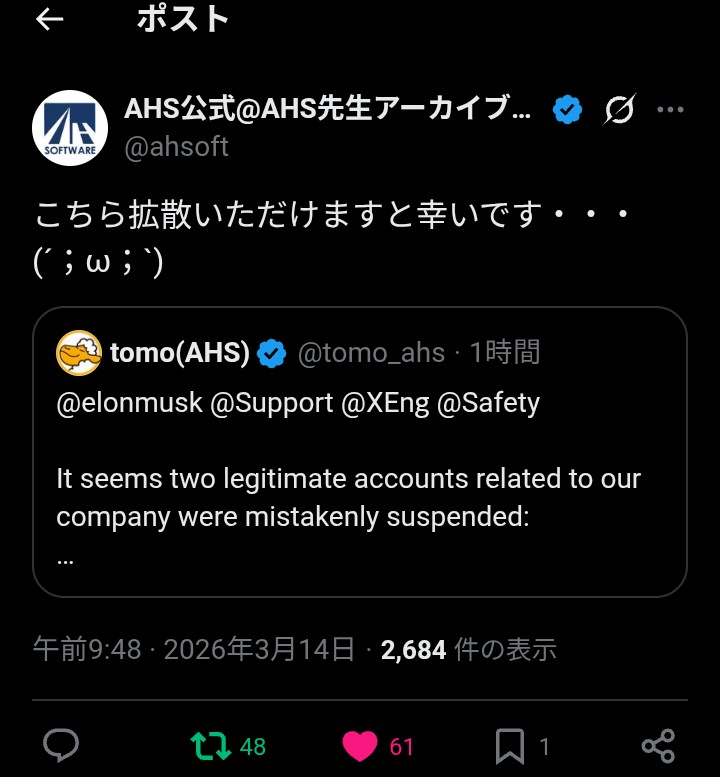Open the @tomo_ahs handle
This screenshot has height=777, width=720.
pos(371,353)
